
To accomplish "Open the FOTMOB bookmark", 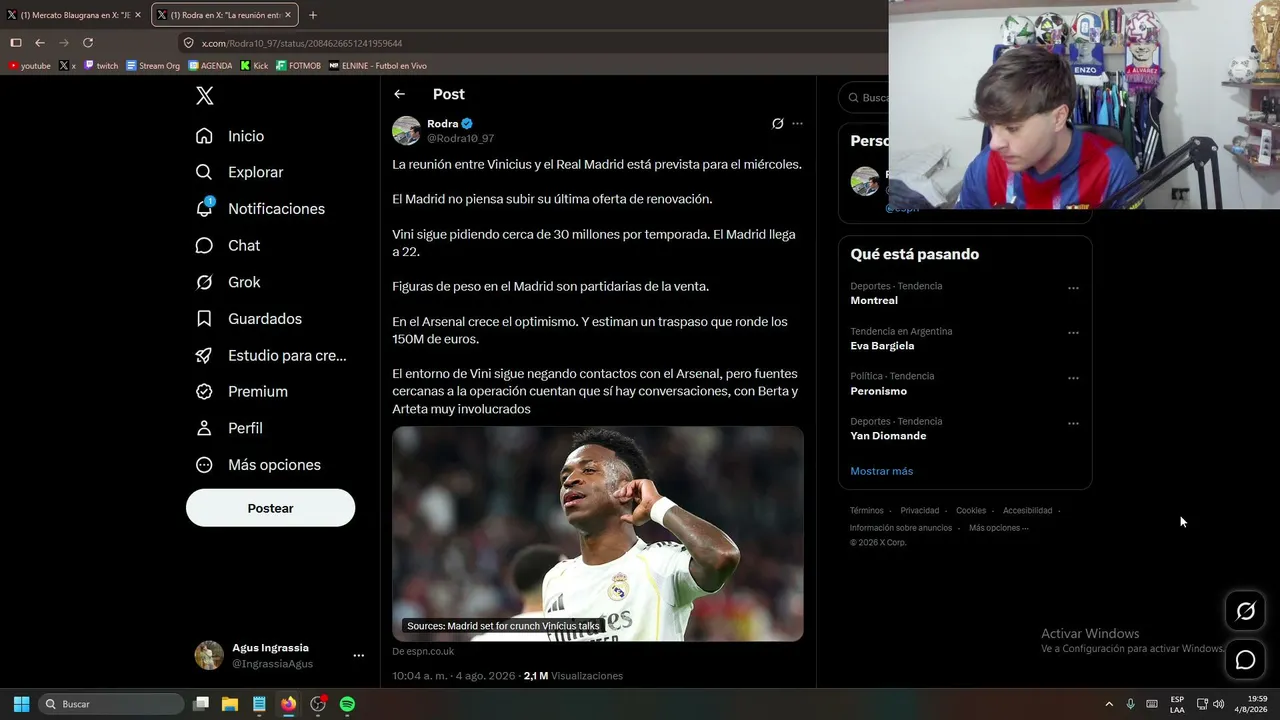I will coord(298,66).
